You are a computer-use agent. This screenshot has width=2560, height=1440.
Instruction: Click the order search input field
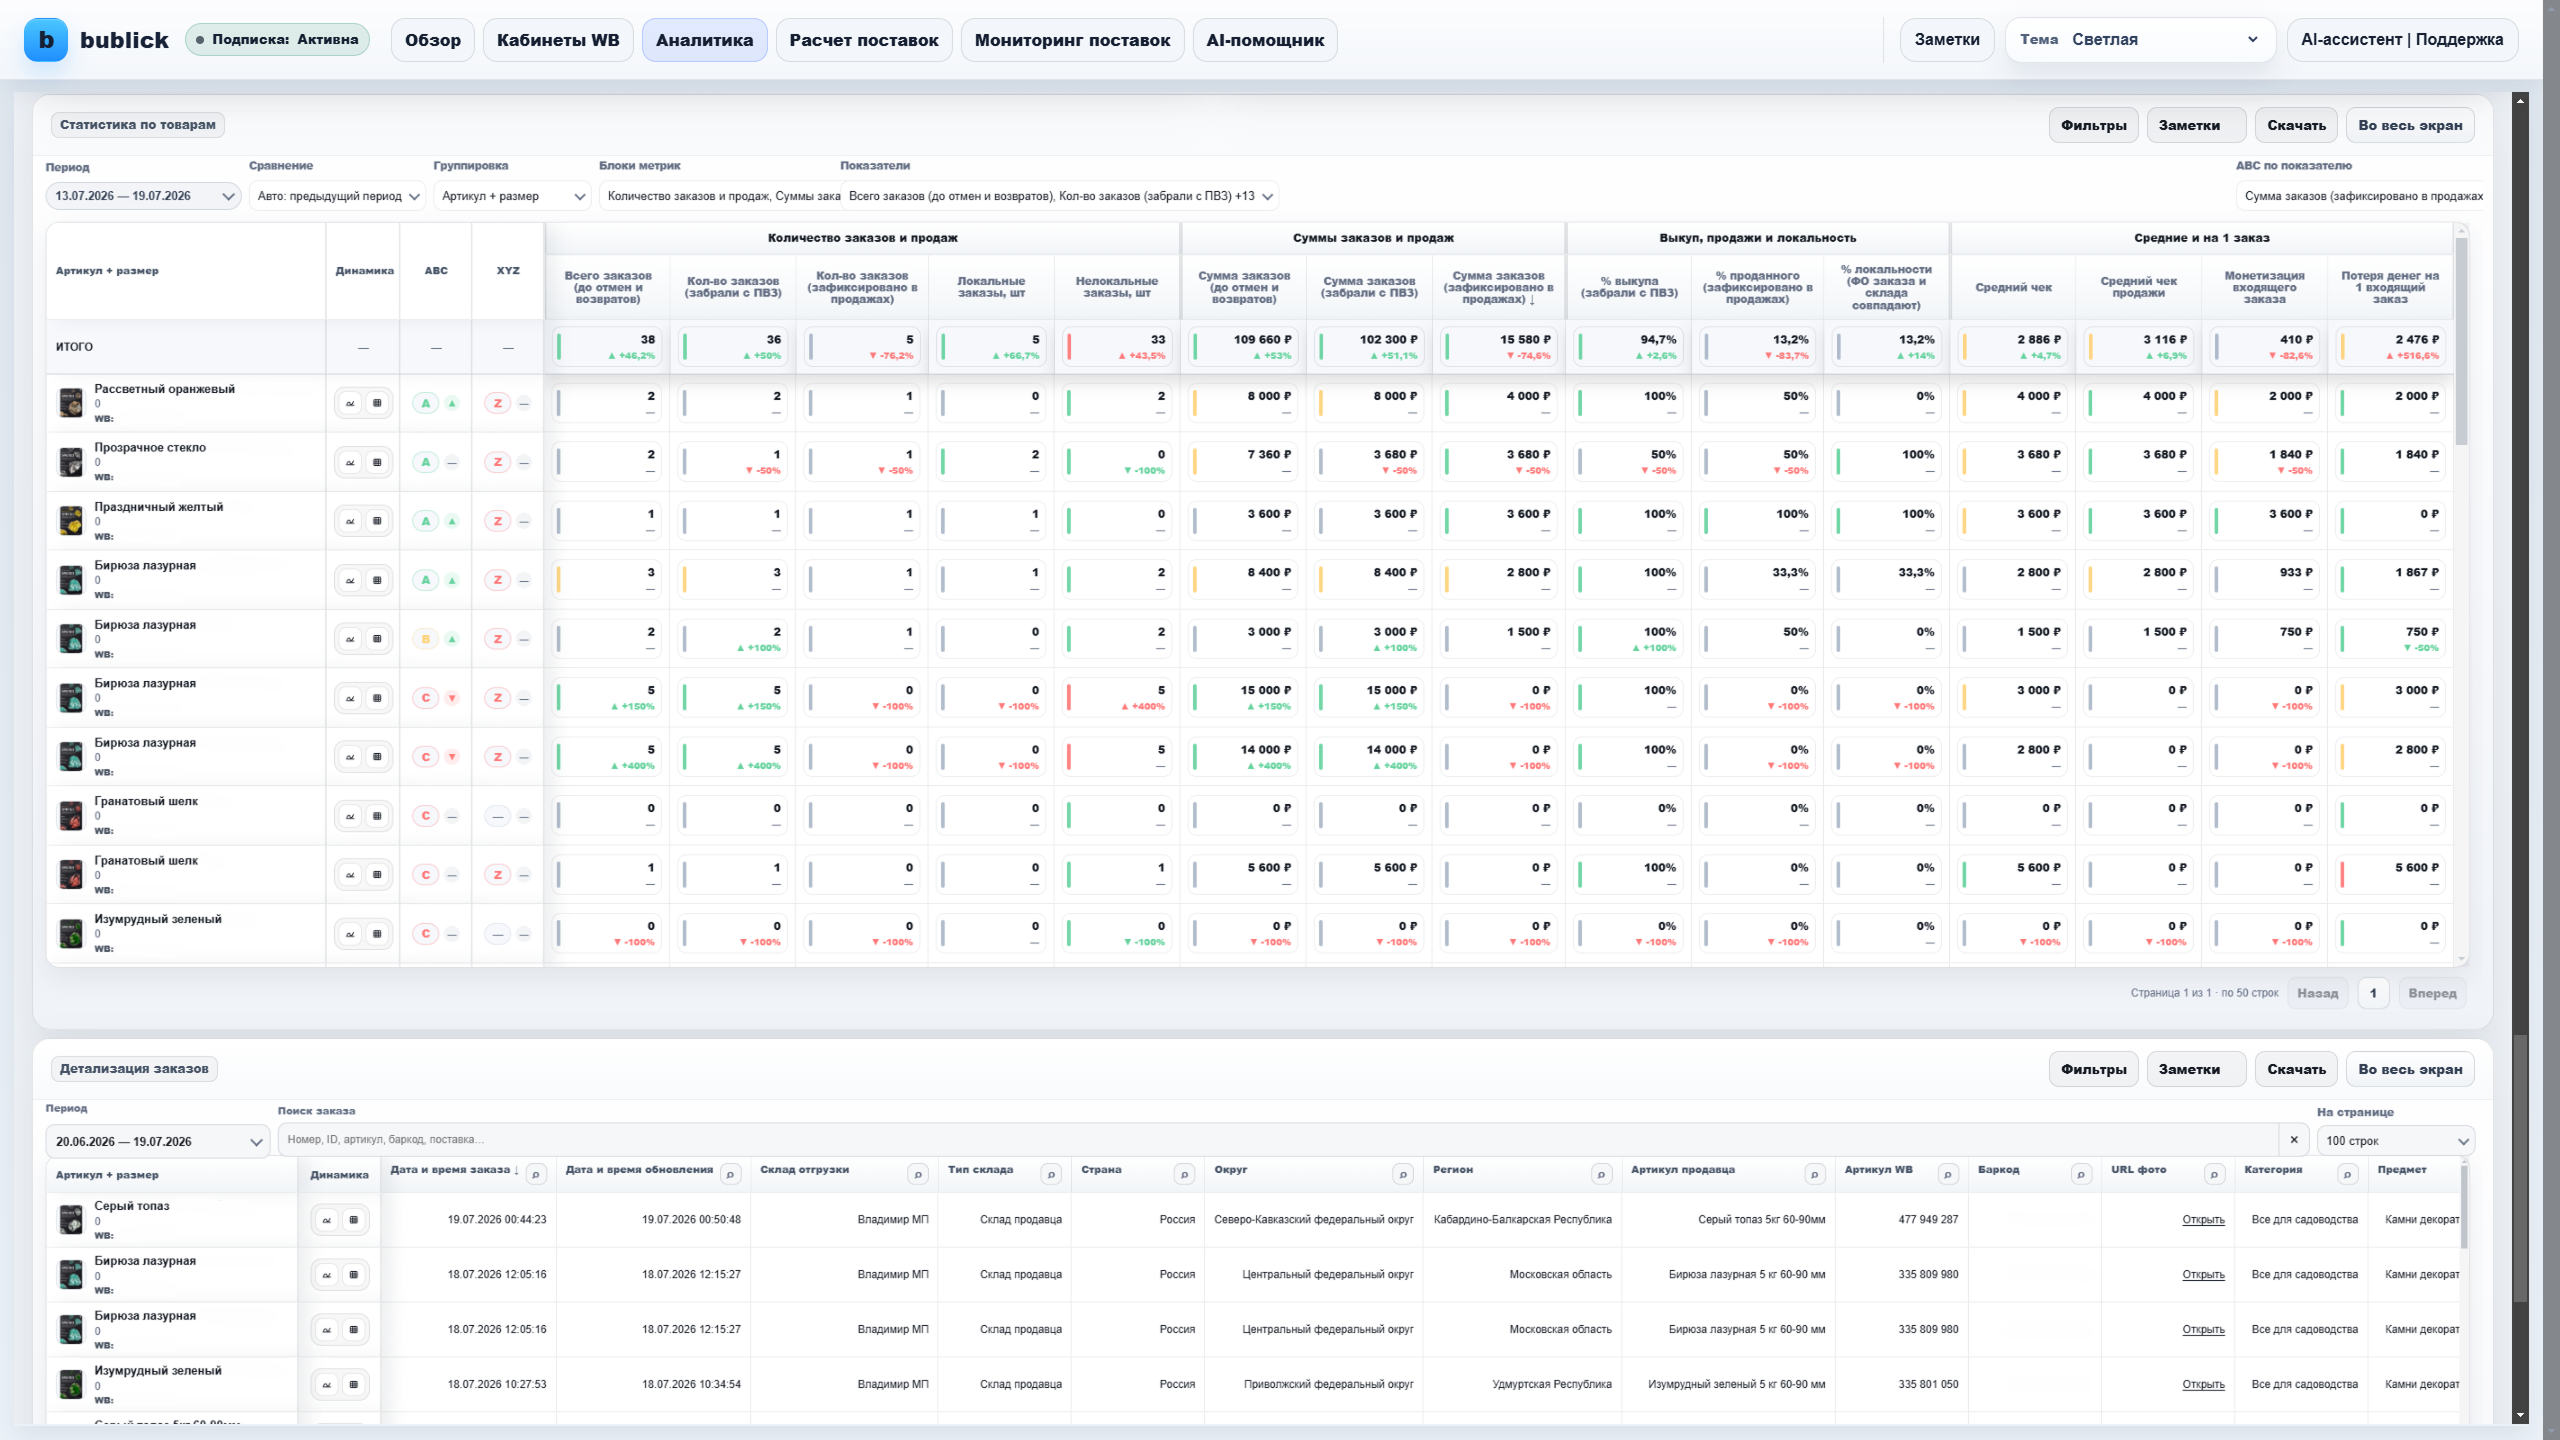coord(1278,1140)
